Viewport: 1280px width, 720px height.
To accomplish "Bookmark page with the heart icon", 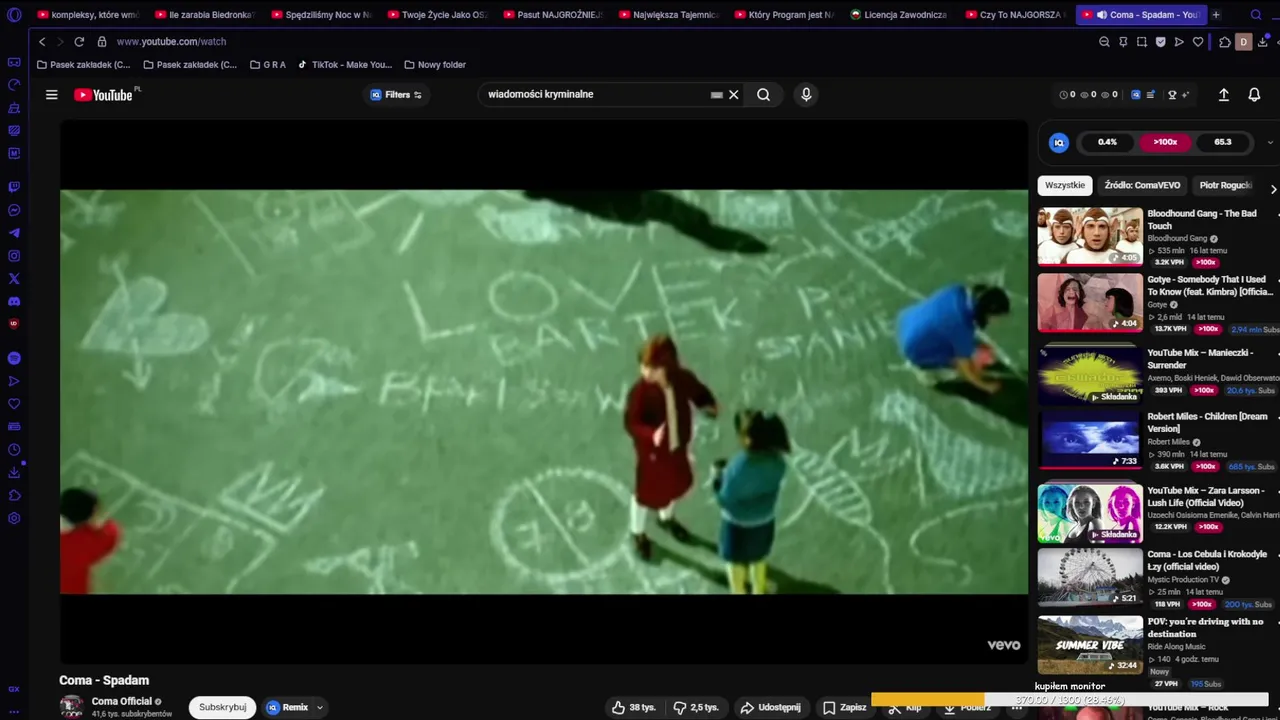I will pos(1198,42).
